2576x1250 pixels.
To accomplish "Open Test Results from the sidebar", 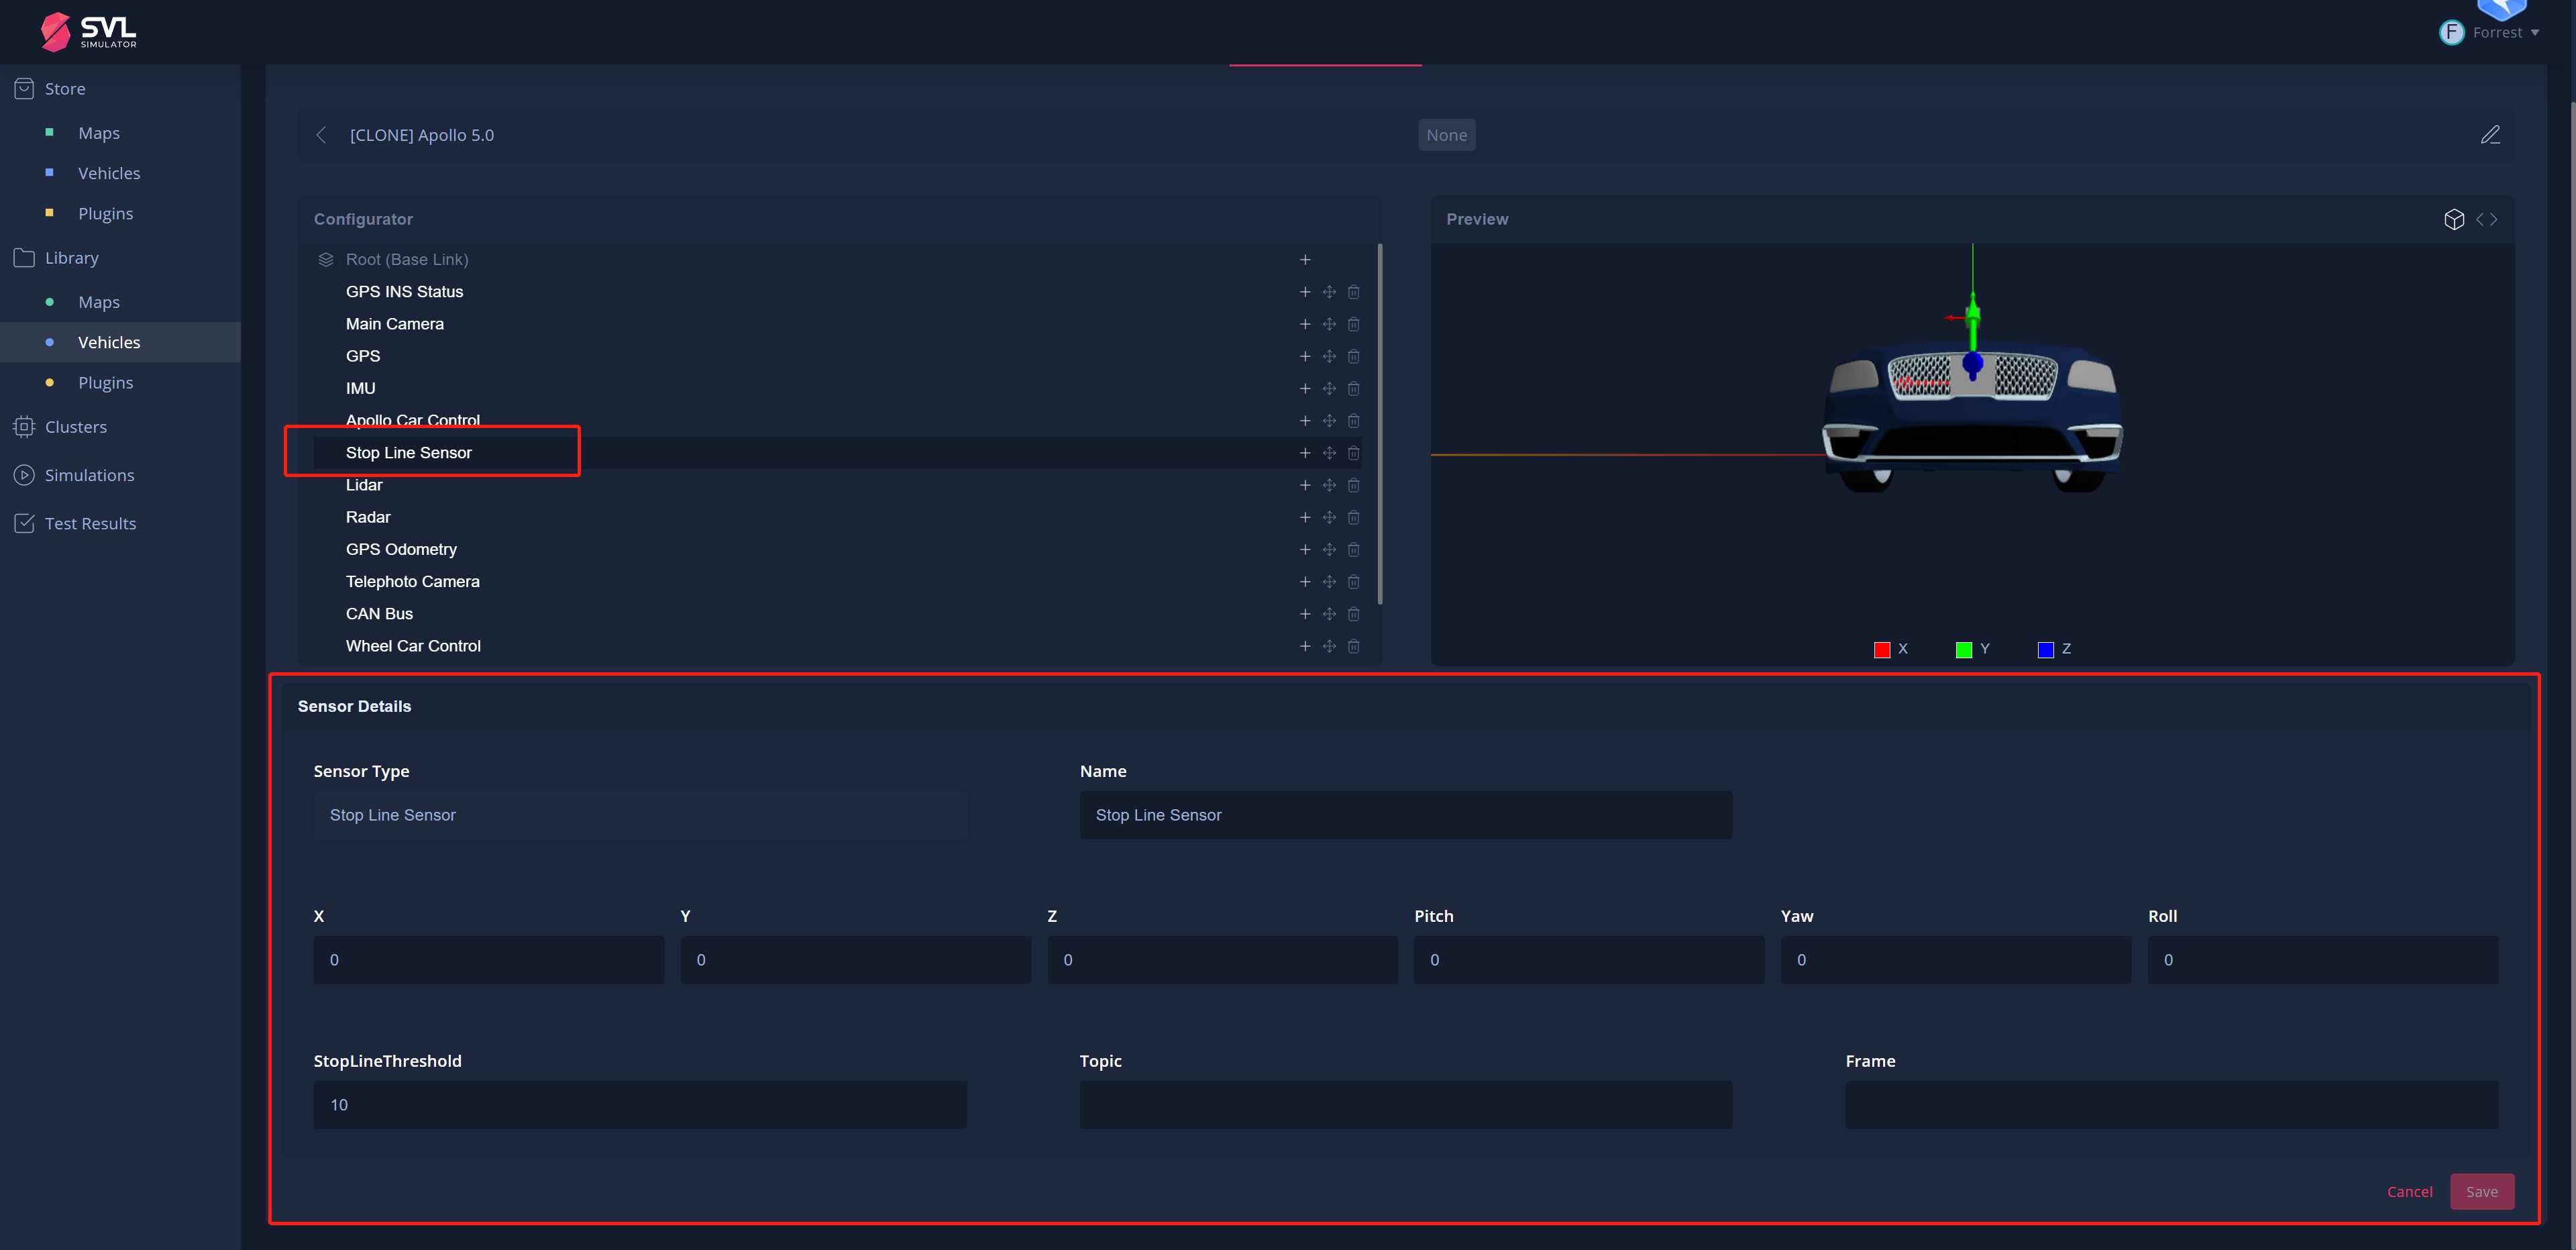I will click(x=90, y=523).
